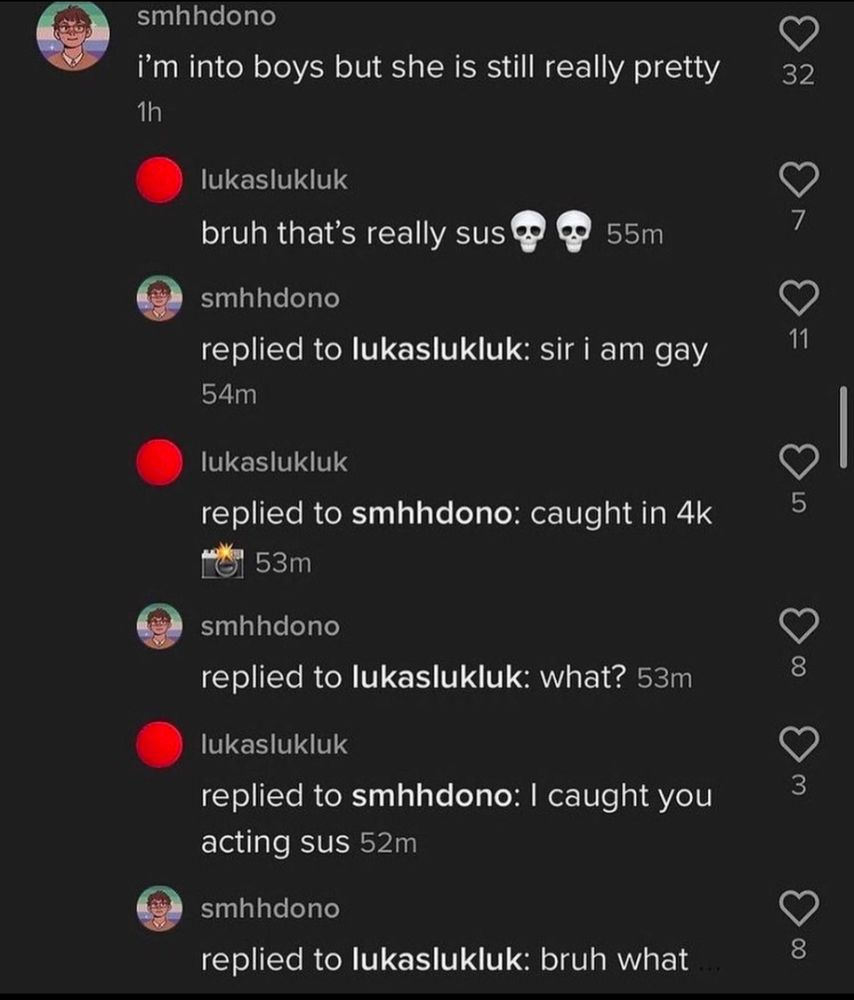Viewport: 854px width, 1000px height.
Task: Like the 'what?' reply
Action: pos(799,626)
